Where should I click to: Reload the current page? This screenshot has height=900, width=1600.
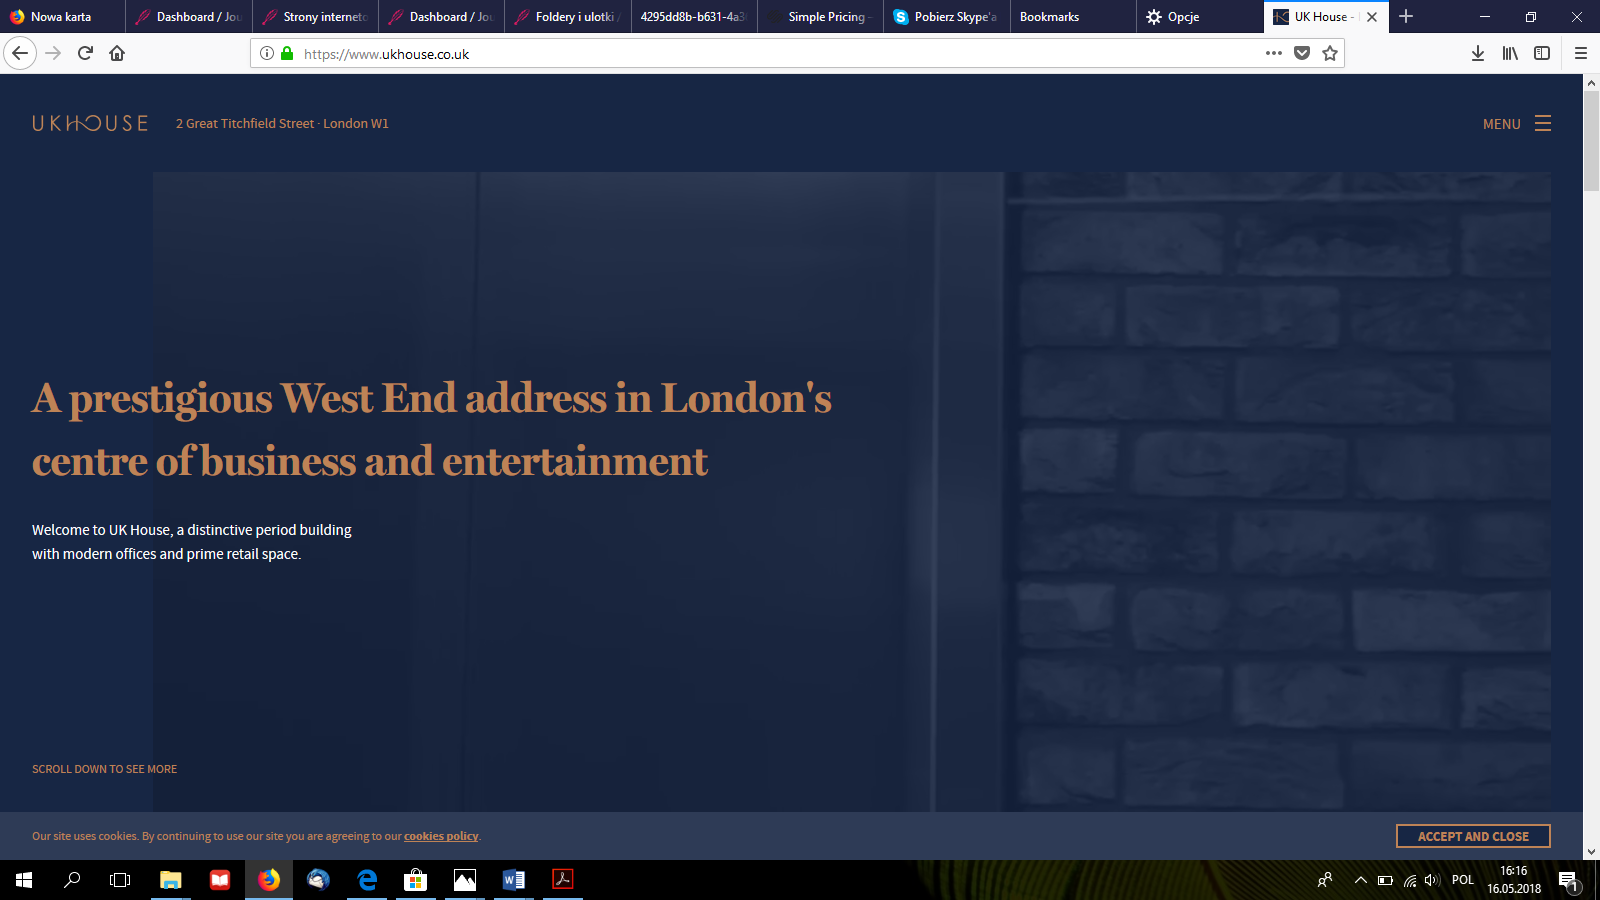click(x=85, y=53)
